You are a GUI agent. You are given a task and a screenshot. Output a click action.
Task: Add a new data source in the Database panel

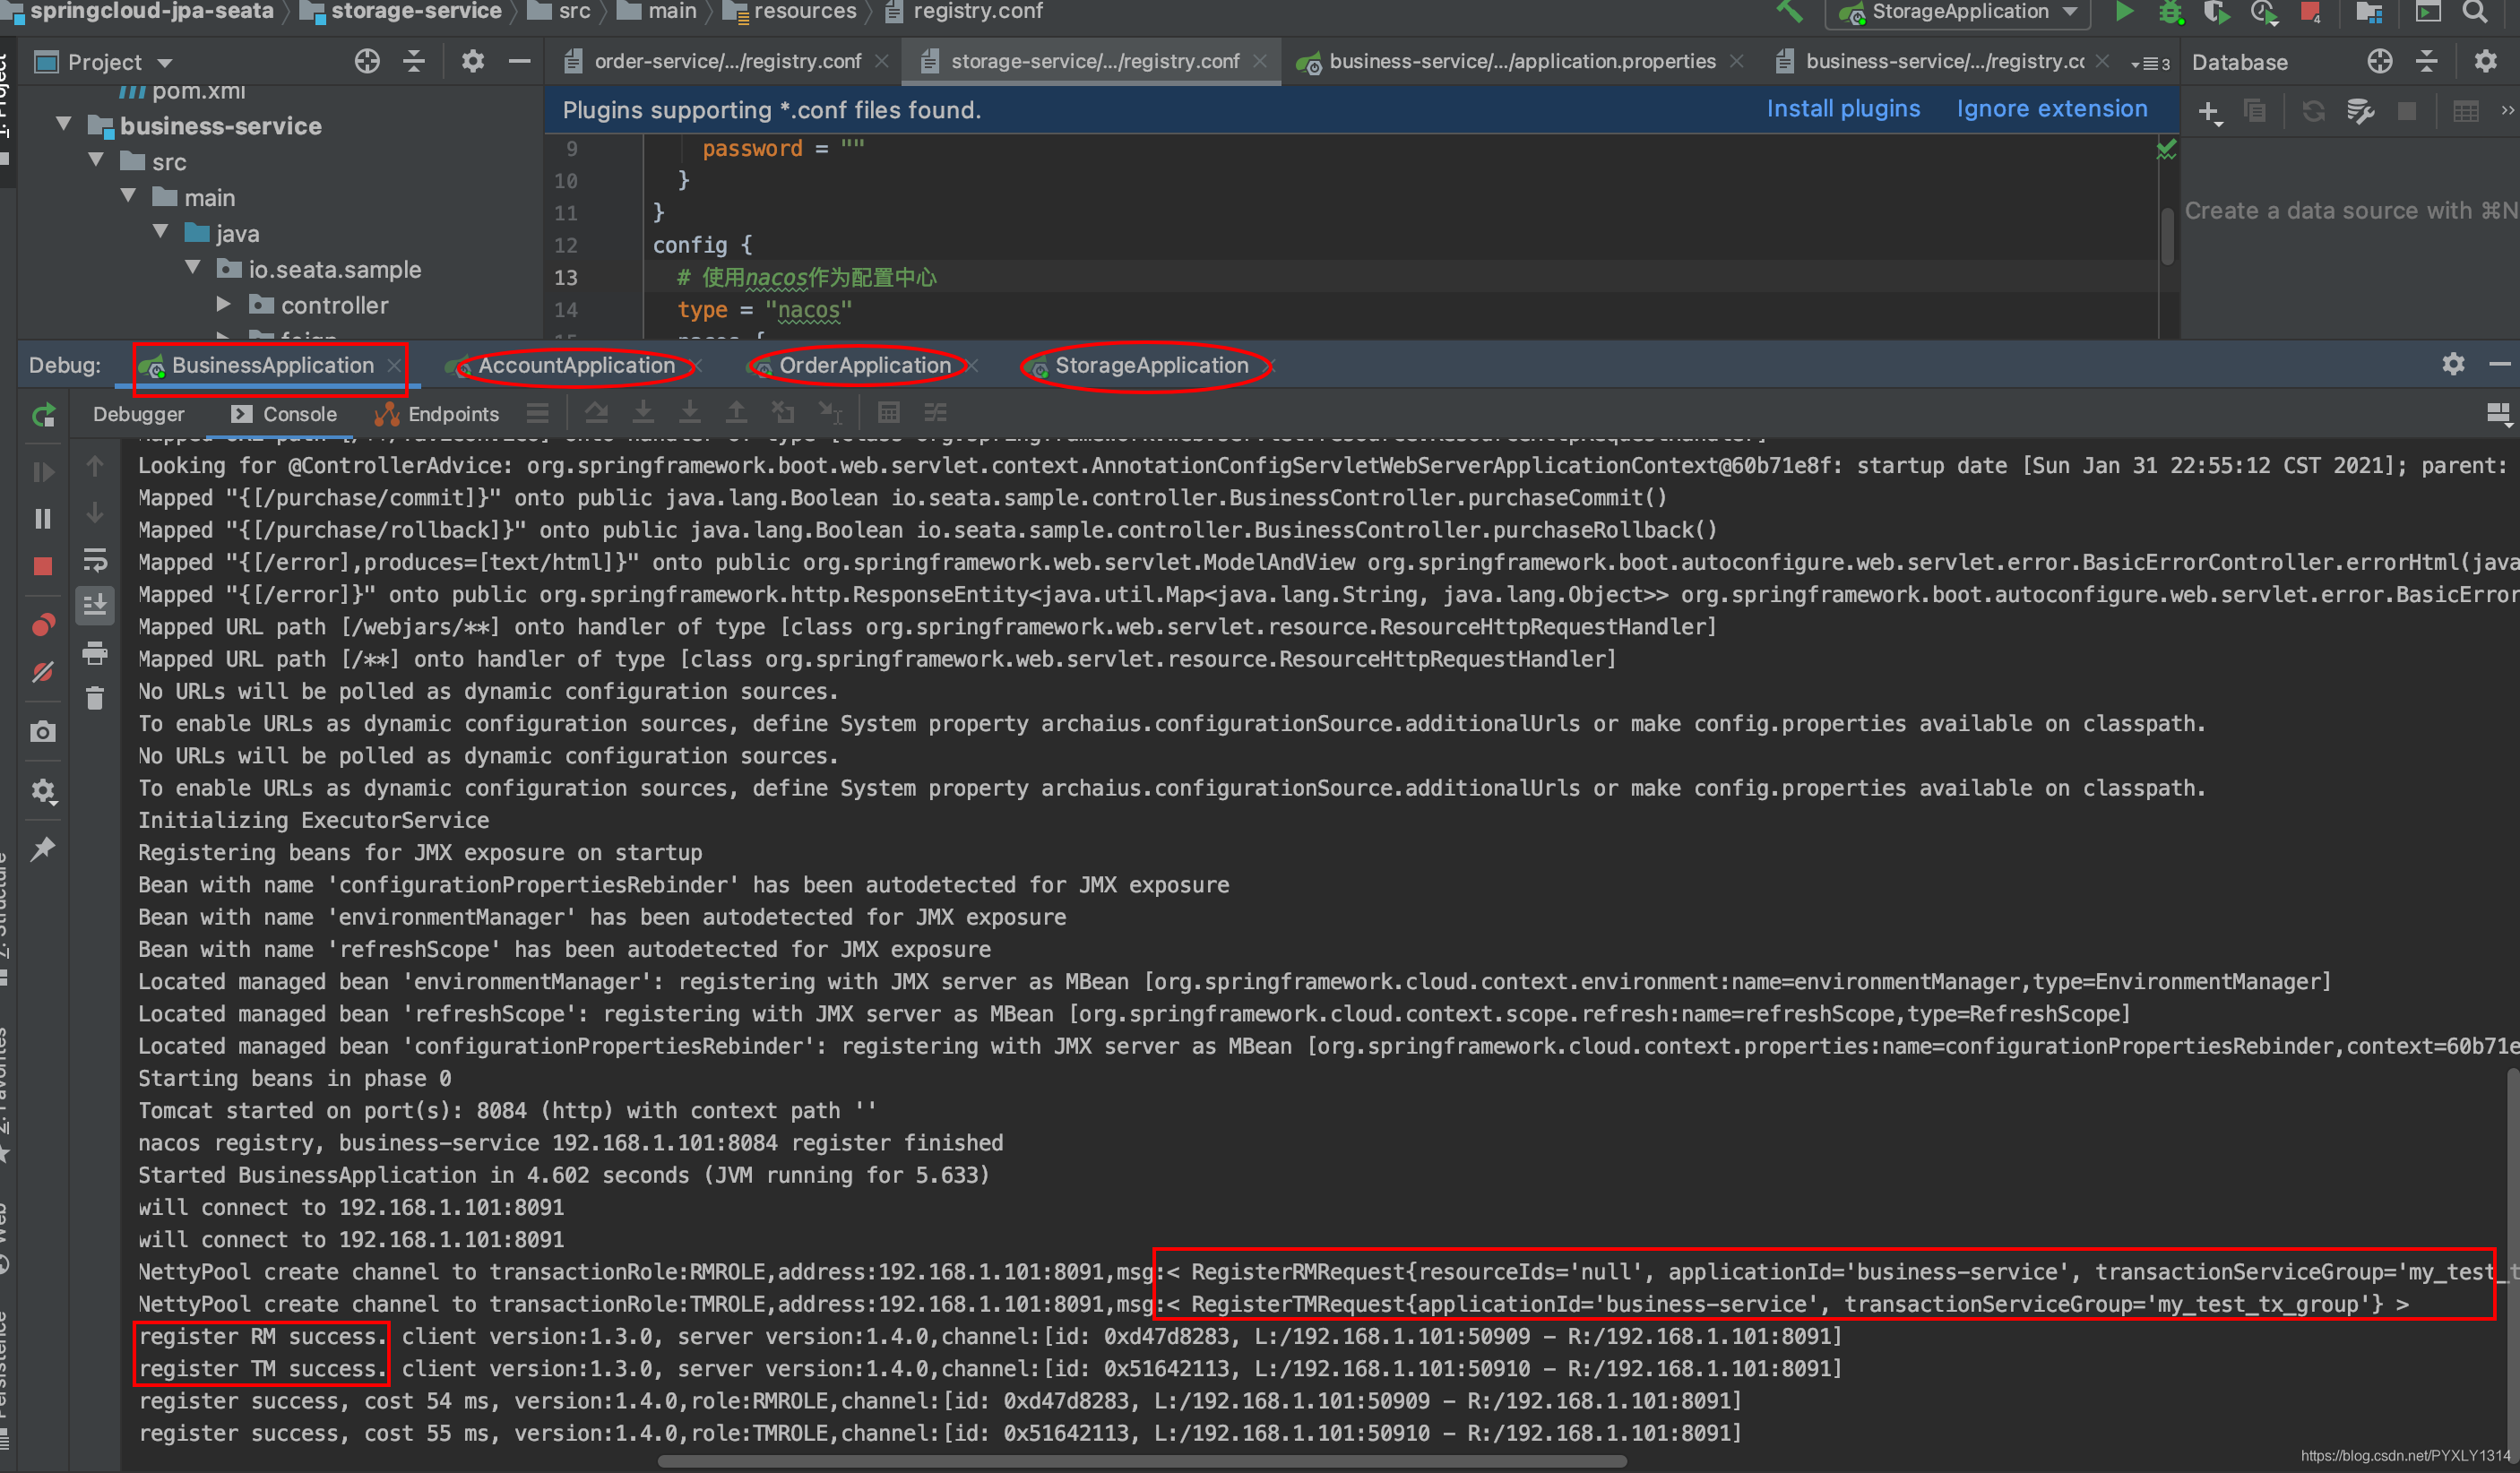pos(2210,111)
